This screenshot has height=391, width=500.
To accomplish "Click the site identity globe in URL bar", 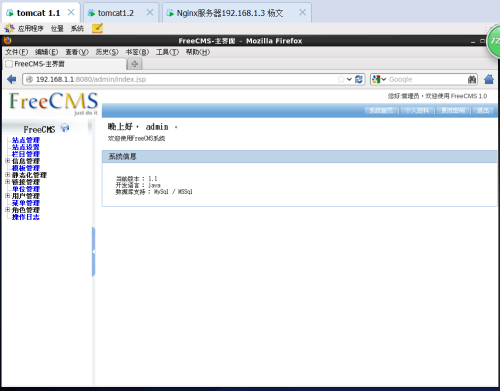I will click(29, 79).
